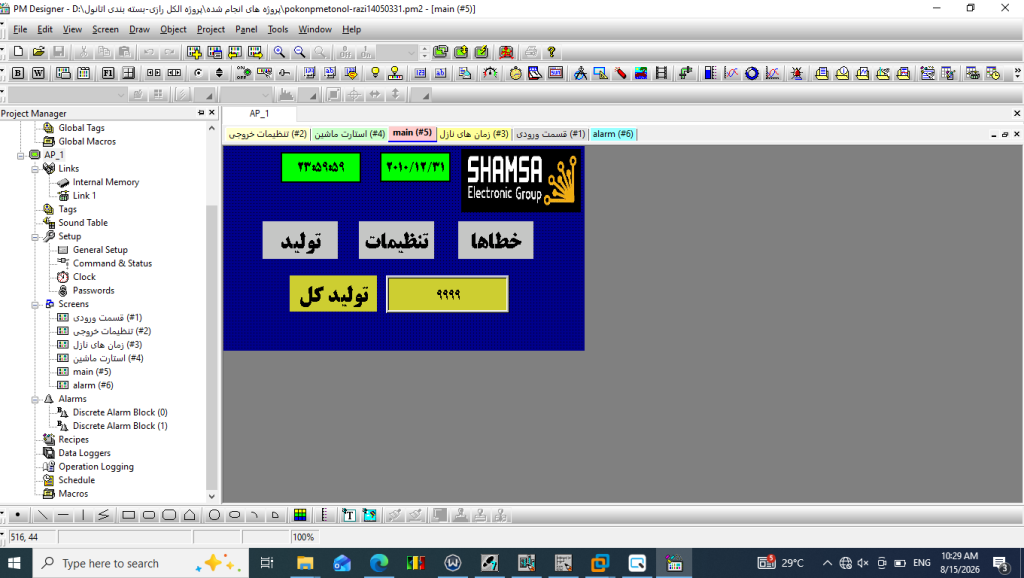The width and height of the screenshot is (1024, 578).
Task: Select the Rectangle drawing tool
Action: 129,515
